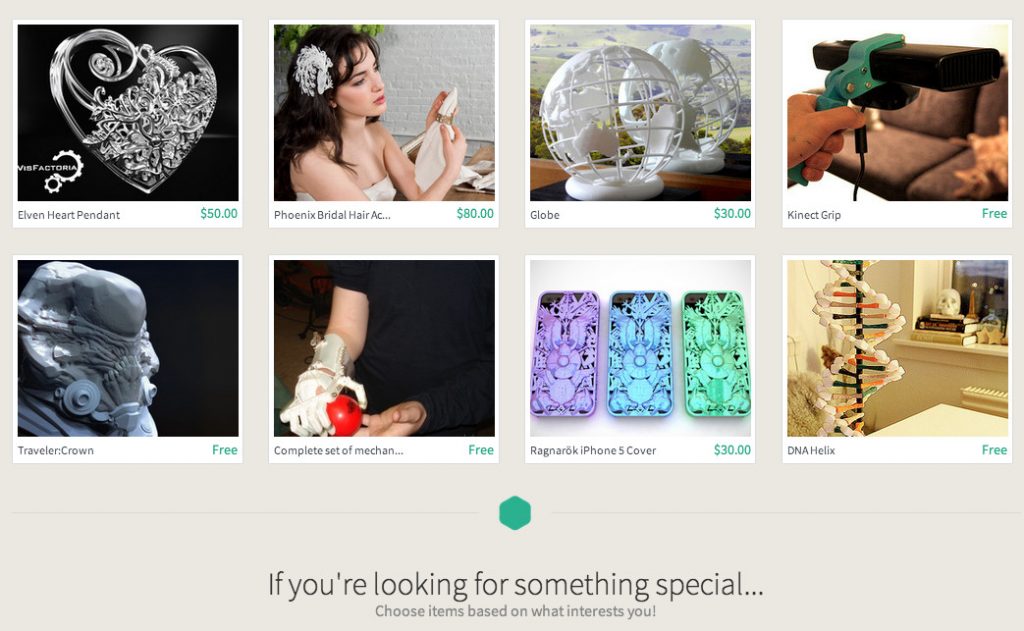Click the $50.00 price label
Viewport: 1024px width, 631px height.
point(219,214)
